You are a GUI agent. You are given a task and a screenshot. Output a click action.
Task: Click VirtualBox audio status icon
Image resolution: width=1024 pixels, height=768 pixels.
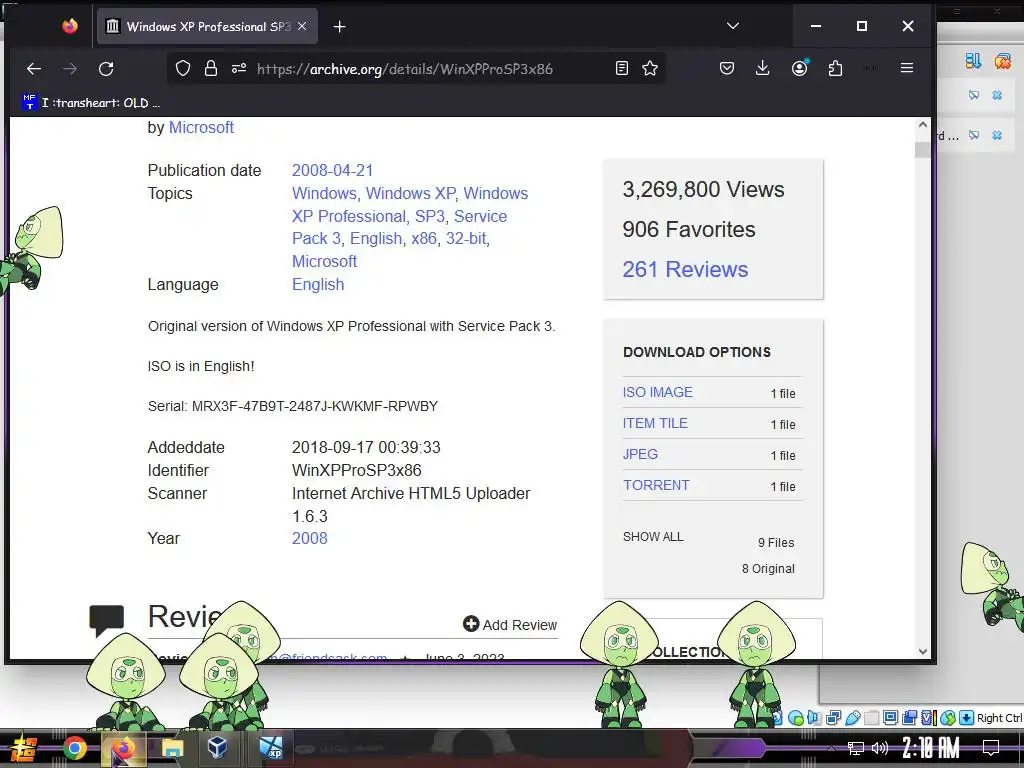pos(814,718)
